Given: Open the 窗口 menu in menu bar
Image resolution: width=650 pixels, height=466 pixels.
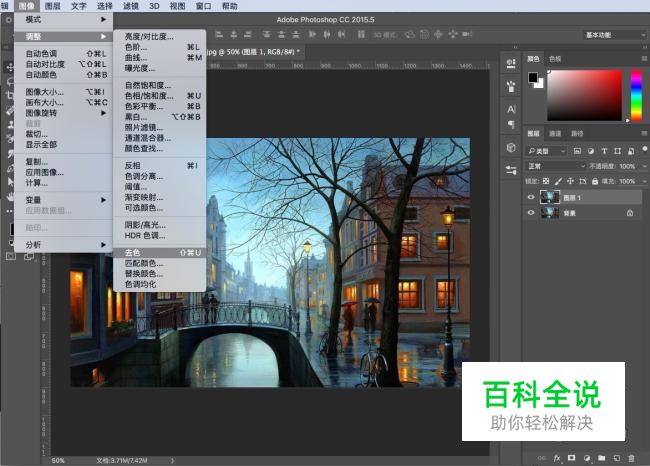Looking at the screenshot, I should pos(203,6).
